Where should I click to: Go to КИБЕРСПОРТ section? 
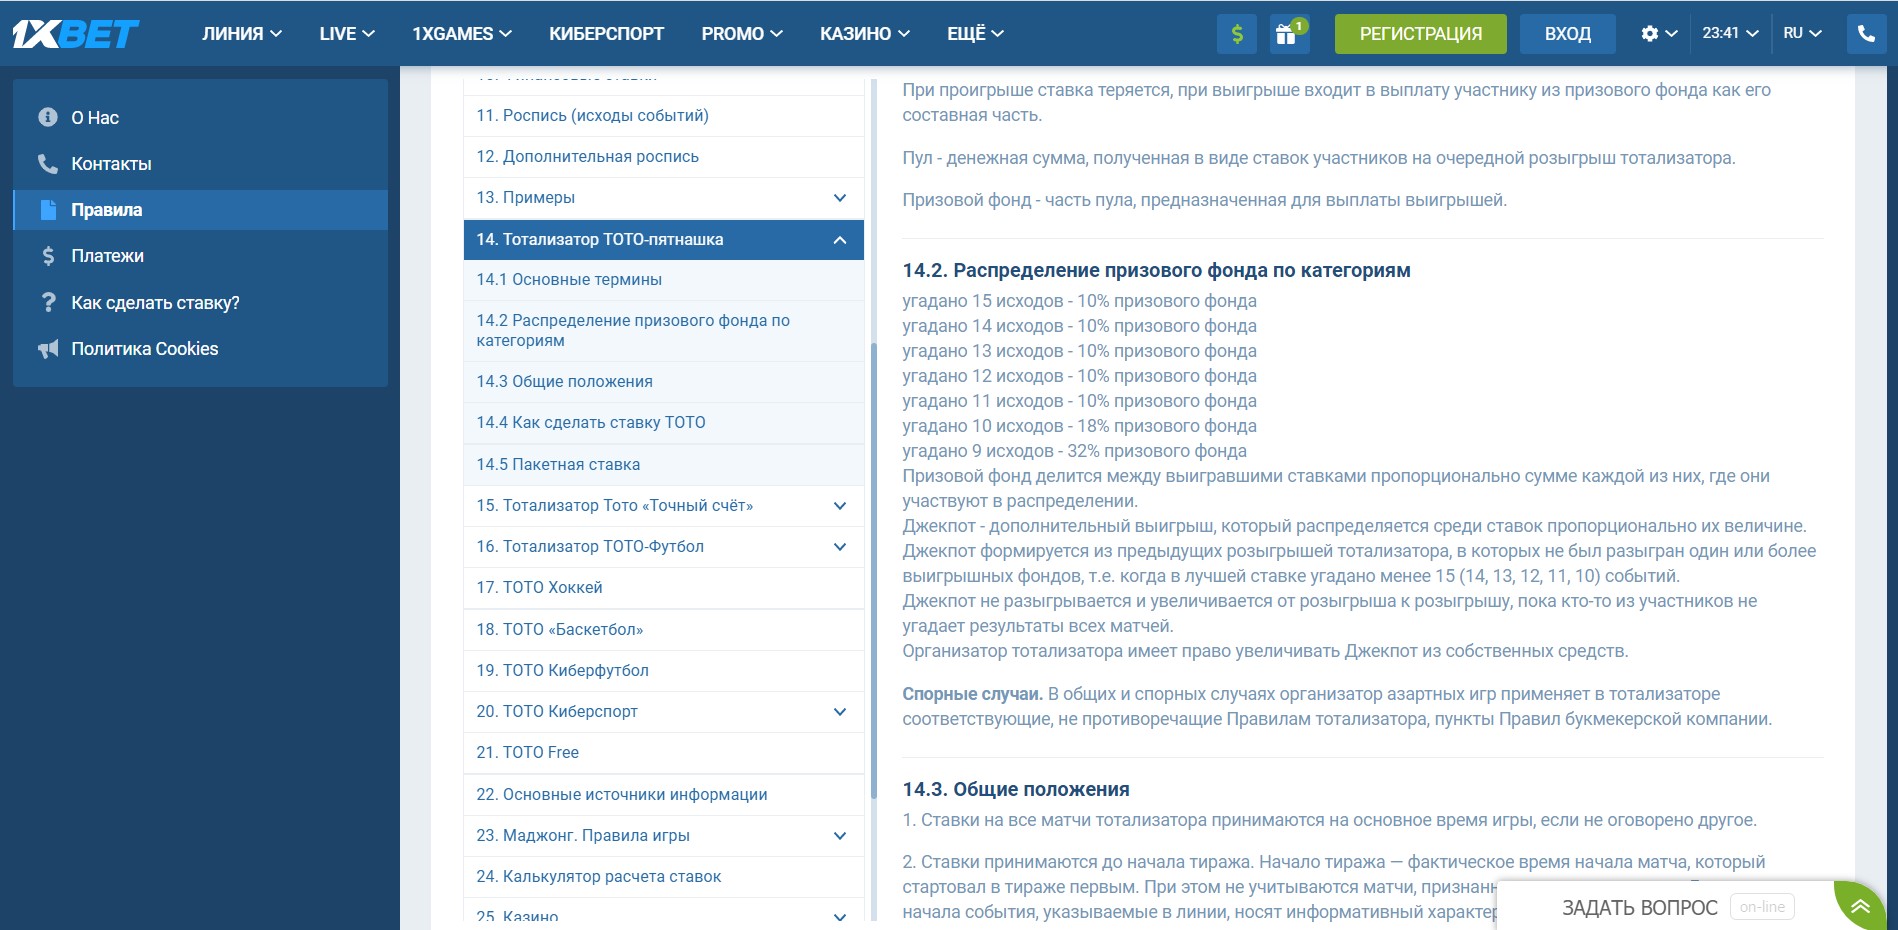click(606, 34)
